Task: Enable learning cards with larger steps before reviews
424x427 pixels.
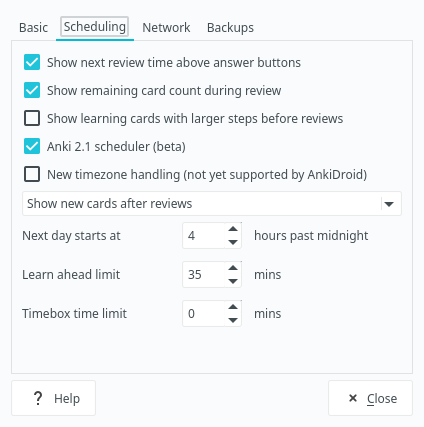Action: coord(32,118)
